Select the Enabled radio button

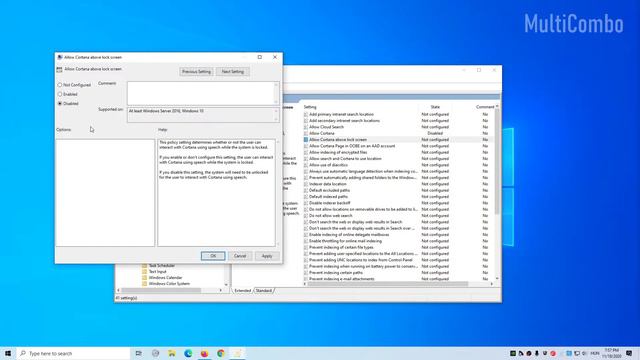point(60,94)
